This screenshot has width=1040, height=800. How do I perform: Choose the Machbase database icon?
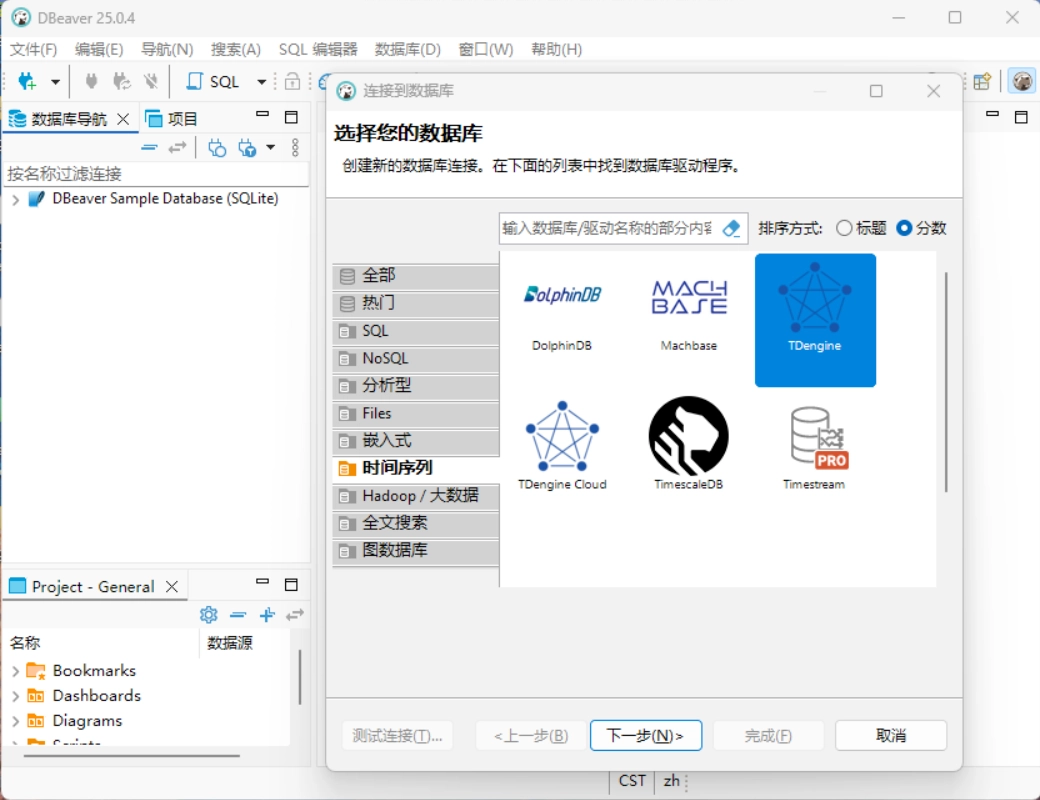tap(689, 298)
